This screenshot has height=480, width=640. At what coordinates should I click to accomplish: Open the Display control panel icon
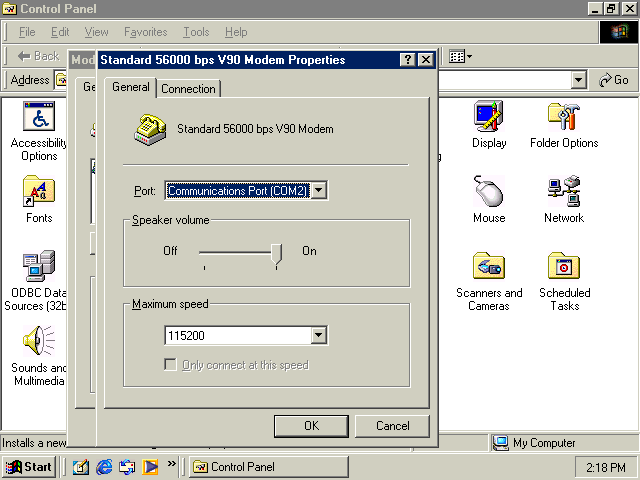(489, 116)
